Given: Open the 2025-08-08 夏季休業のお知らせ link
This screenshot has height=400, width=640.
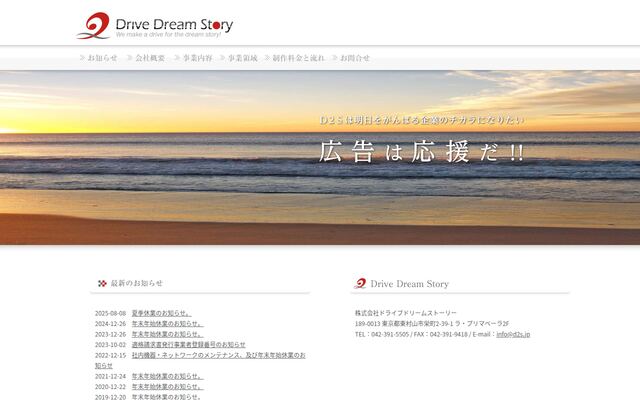Looking at the screenshot, I should pos(161,313).
